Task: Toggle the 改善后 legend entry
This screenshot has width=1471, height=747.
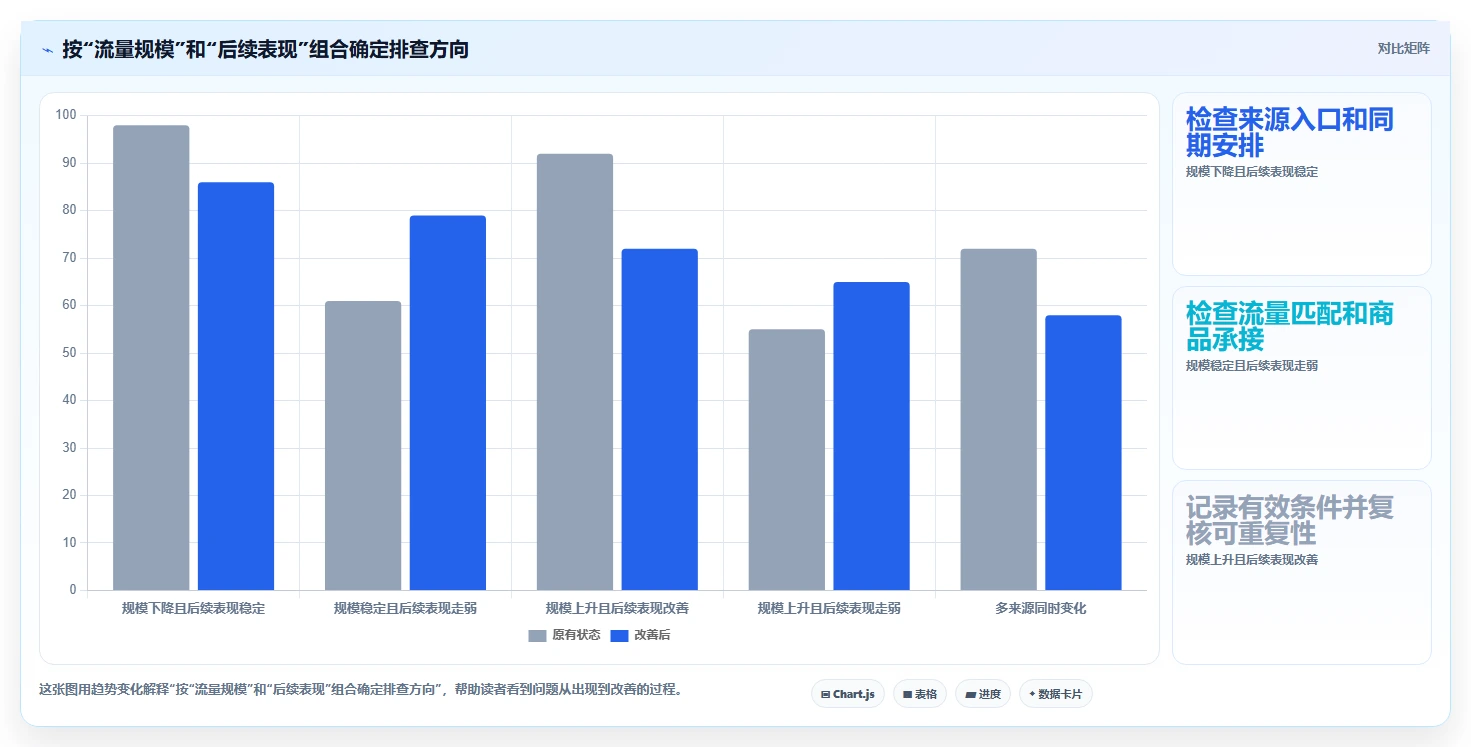Action: click(x=640, y=636)
